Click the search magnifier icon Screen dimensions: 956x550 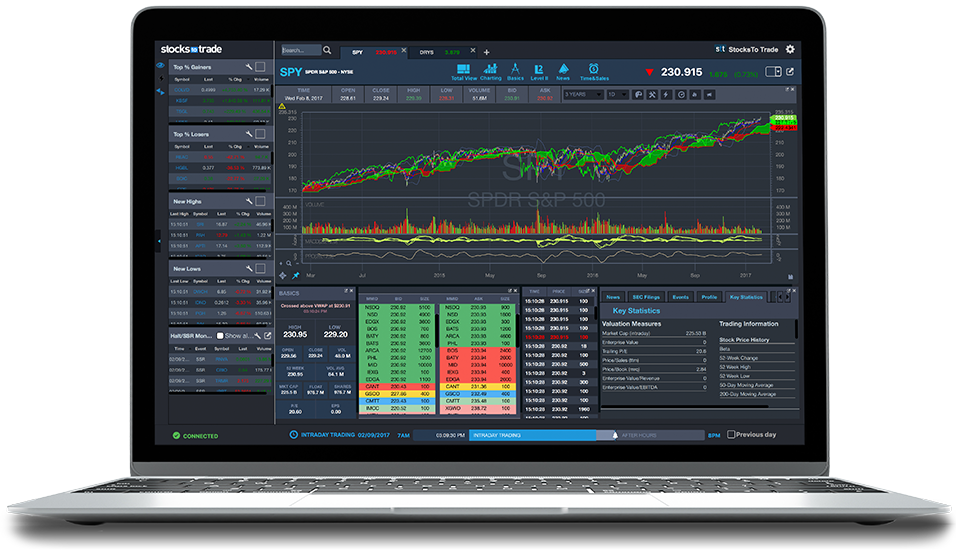(327, 50)
